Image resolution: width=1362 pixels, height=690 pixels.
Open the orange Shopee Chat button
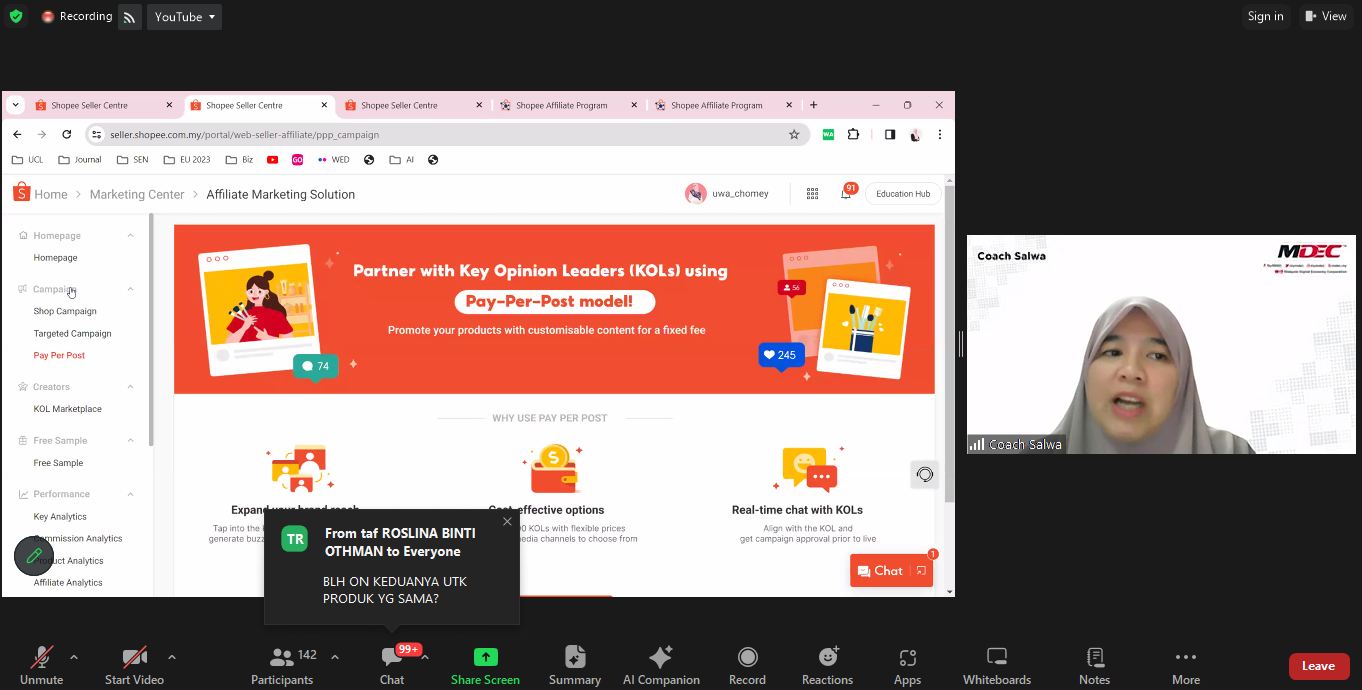click(x=891, y=570)
